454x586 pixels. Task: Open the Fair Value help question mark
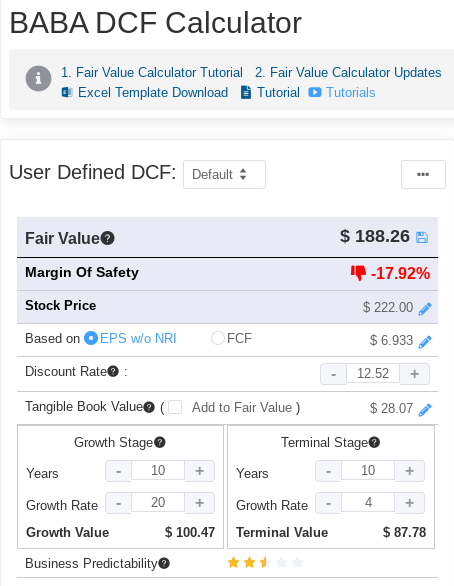pyautogui.click(x=108, y=238)
